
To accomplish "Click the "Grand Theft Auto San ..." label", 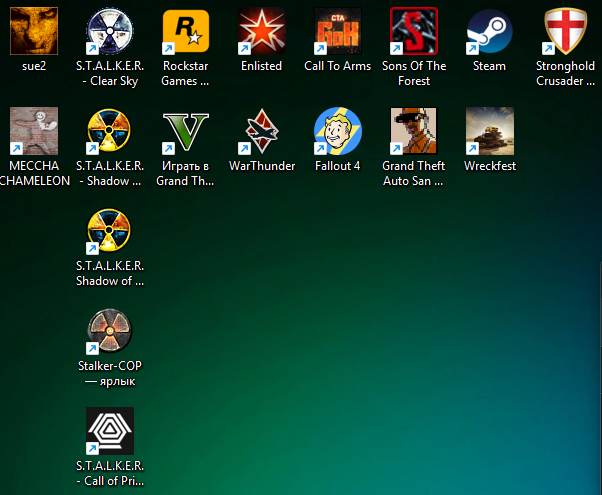I will [x=413, y=173].
